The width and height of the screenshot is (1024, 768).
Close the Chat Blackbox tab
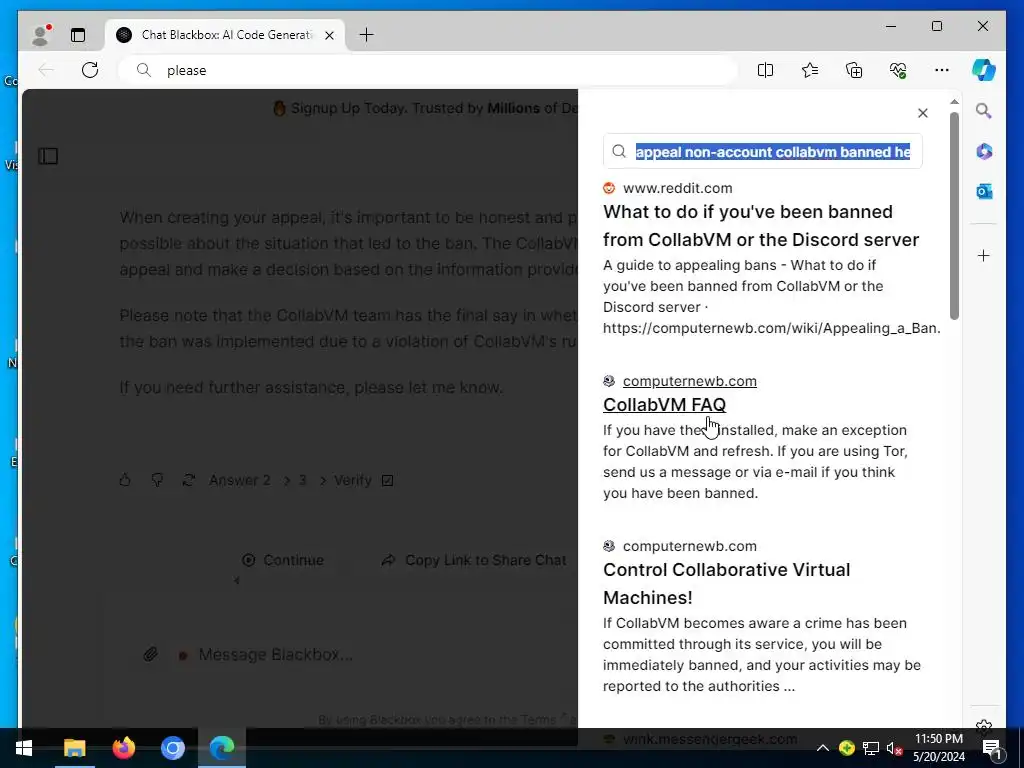[x=330, y=35]
